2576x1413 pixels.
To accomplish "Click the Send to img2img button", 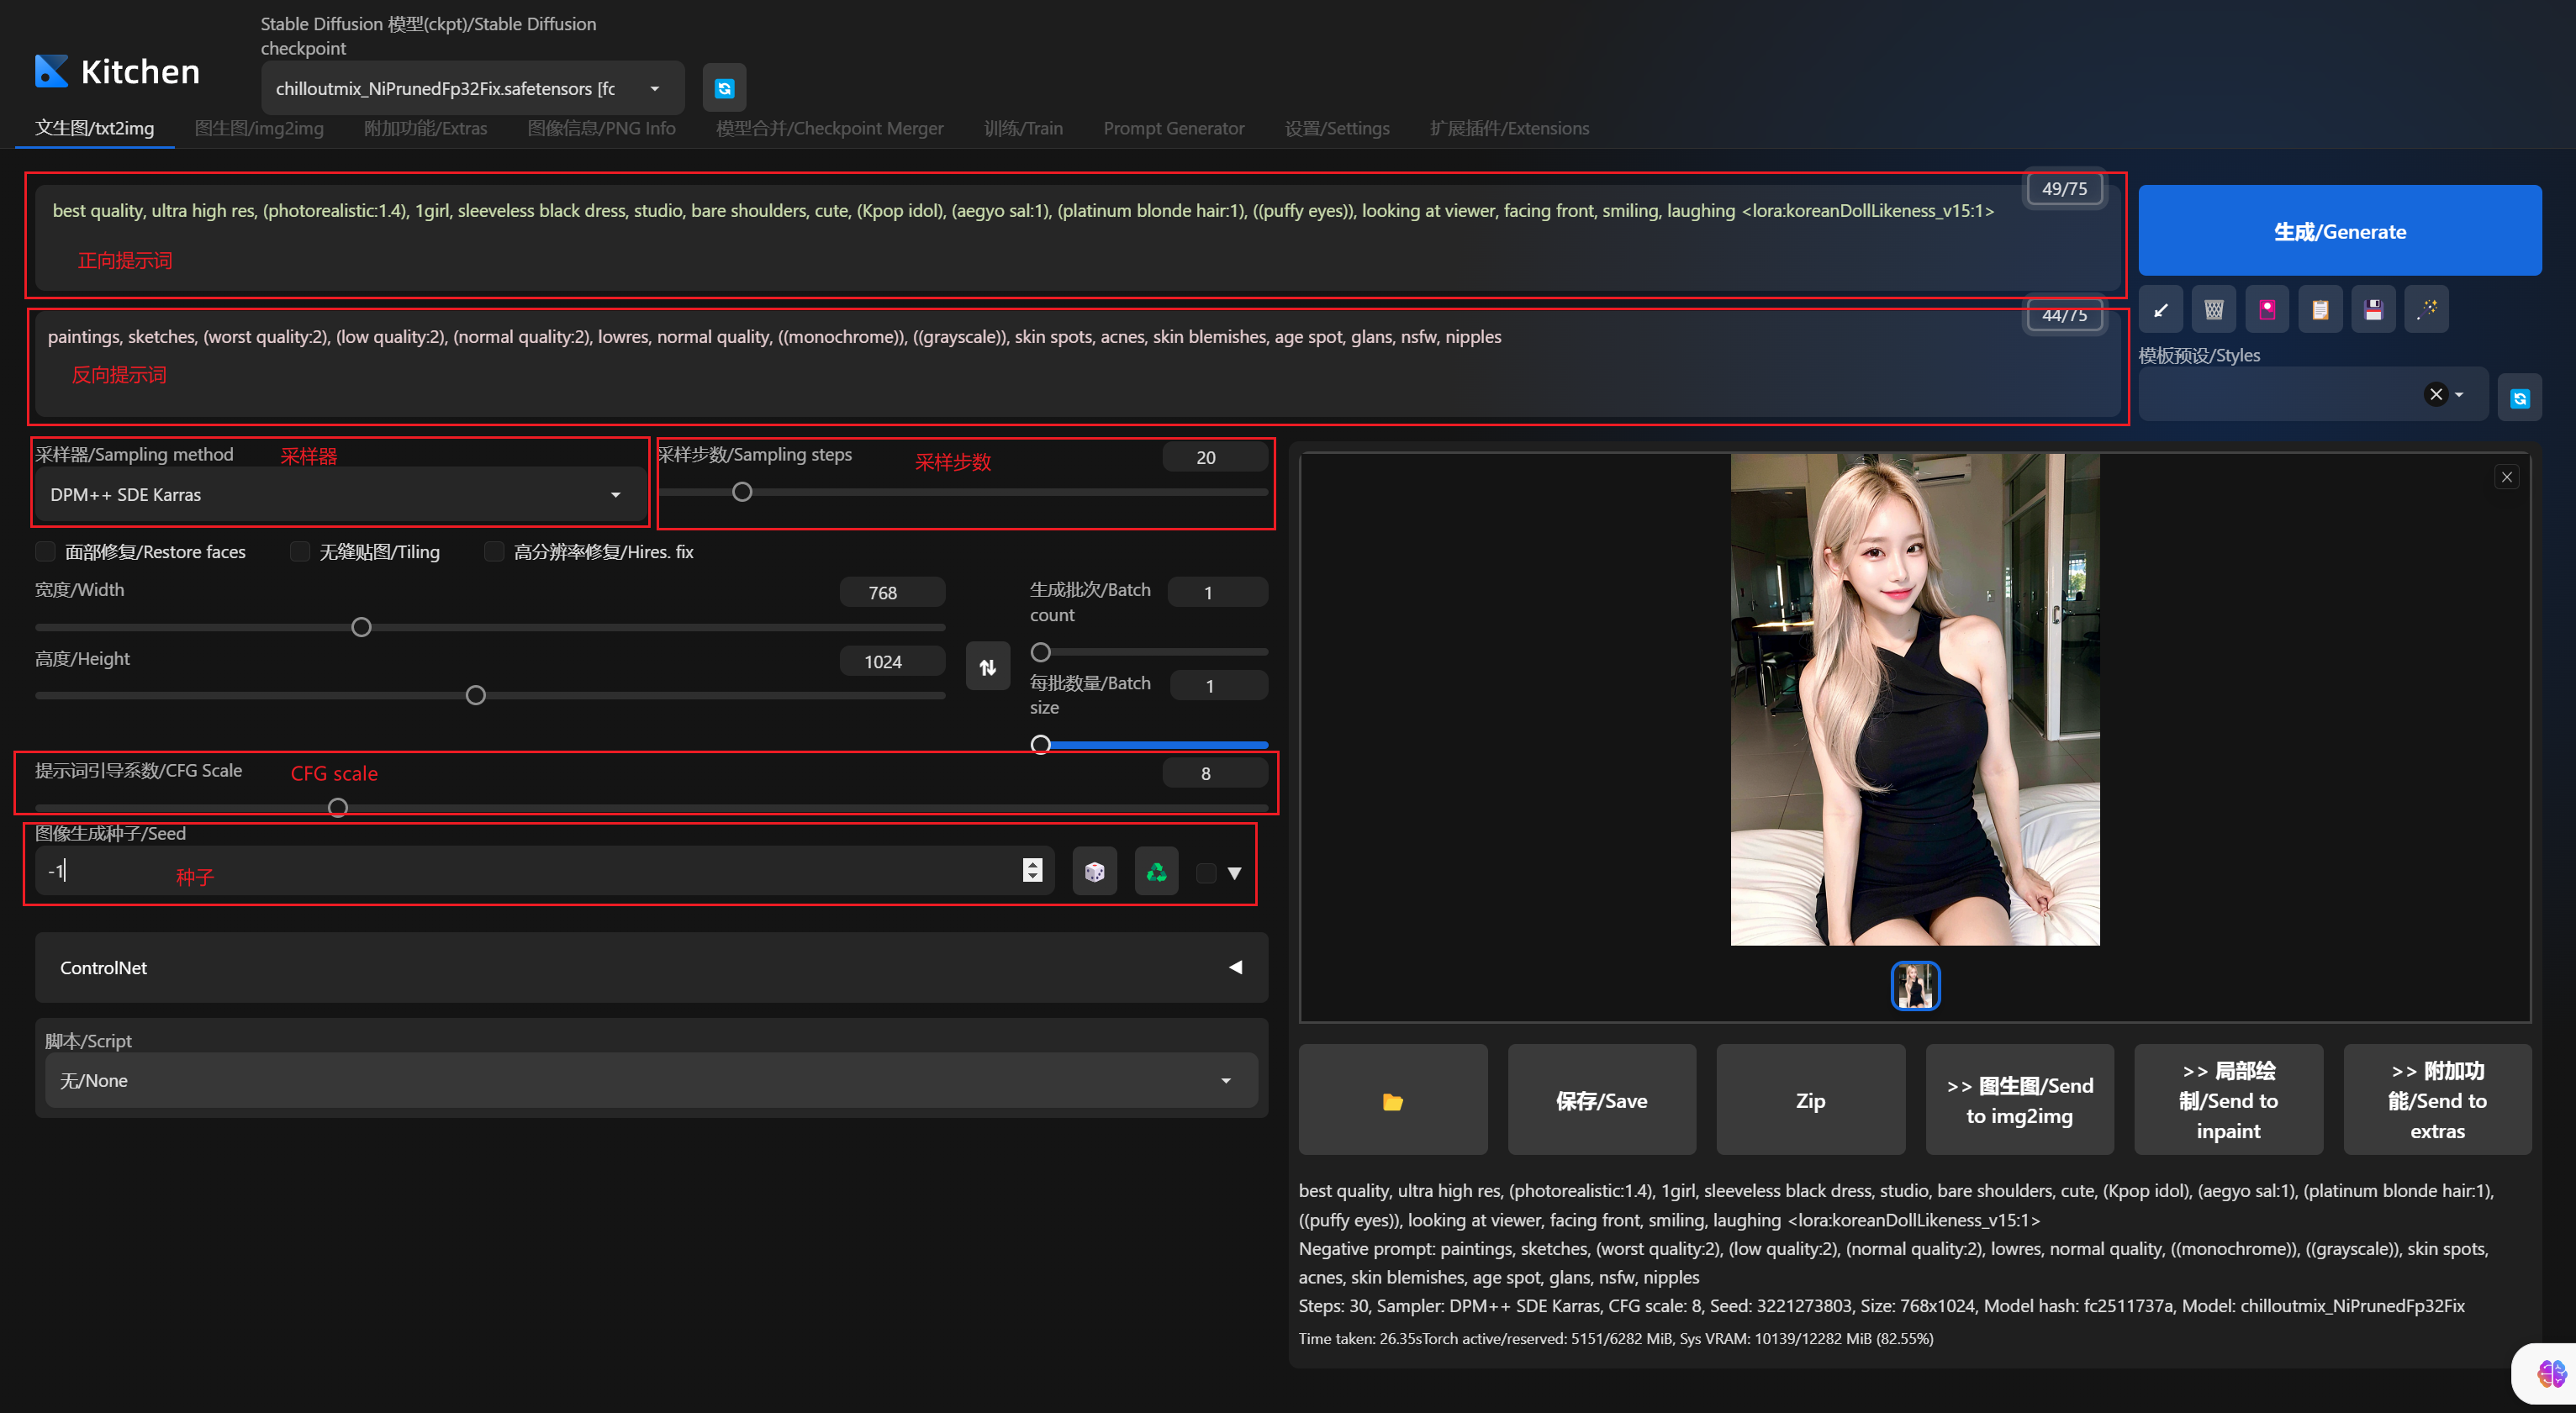I will pyautogui.click(x=2019, y=1101).
